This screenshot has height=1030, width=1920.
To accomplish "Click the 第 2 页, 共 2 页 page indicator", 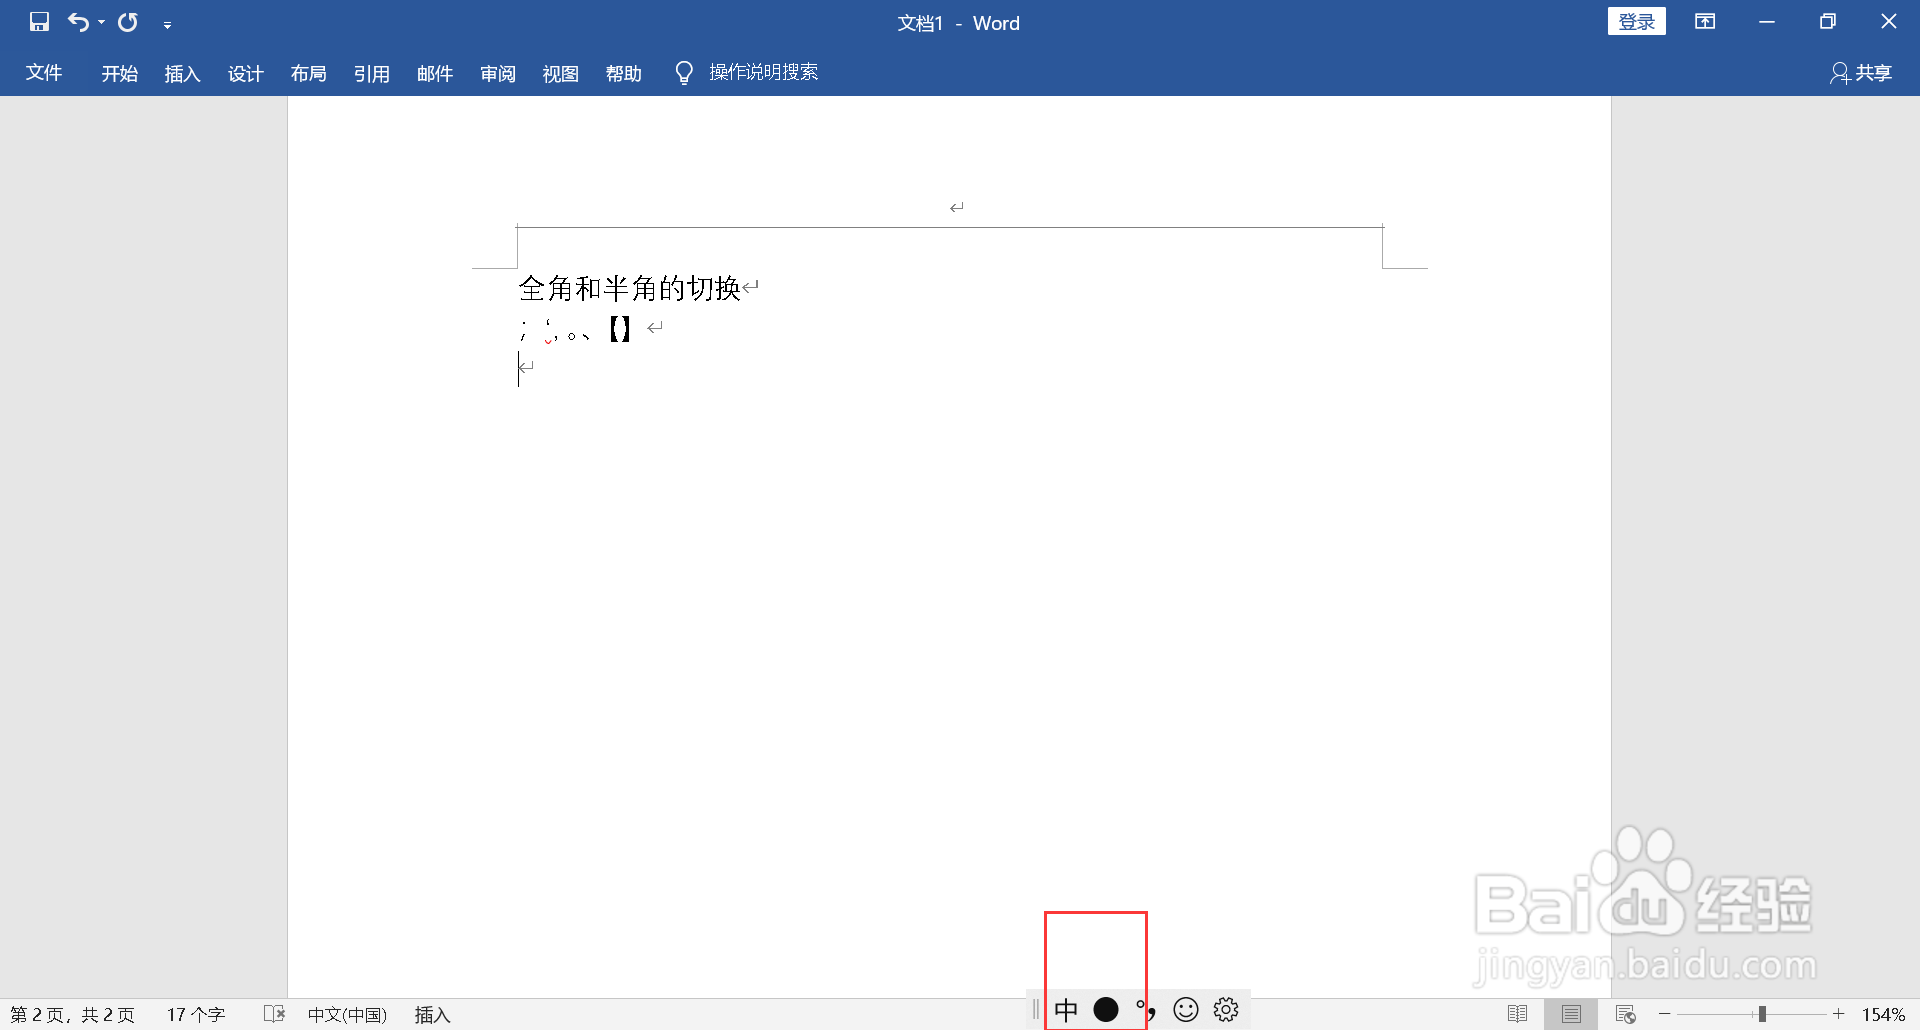I will click(72, 1015).
